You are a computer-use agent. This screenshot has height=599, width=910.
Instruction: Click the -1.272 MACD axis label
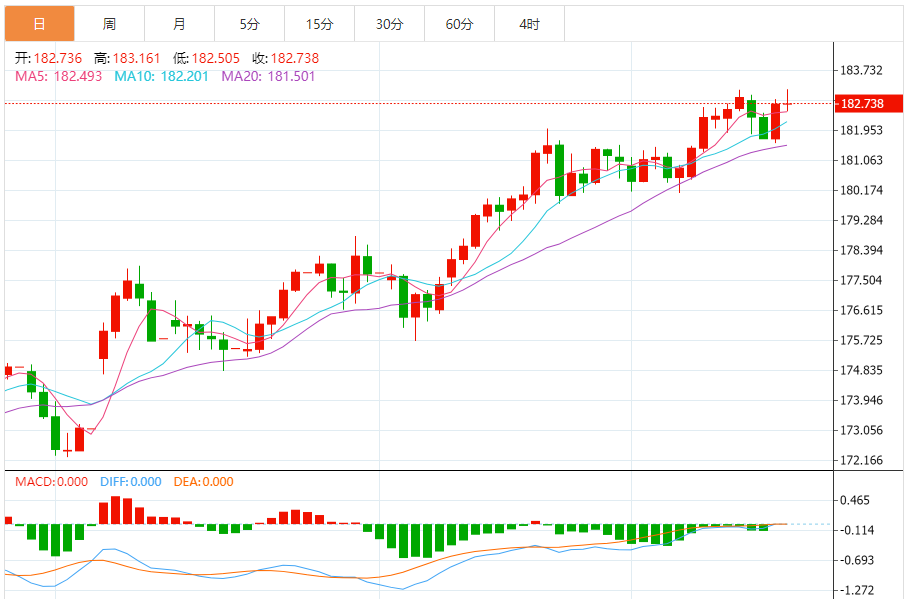pos(859,590)
